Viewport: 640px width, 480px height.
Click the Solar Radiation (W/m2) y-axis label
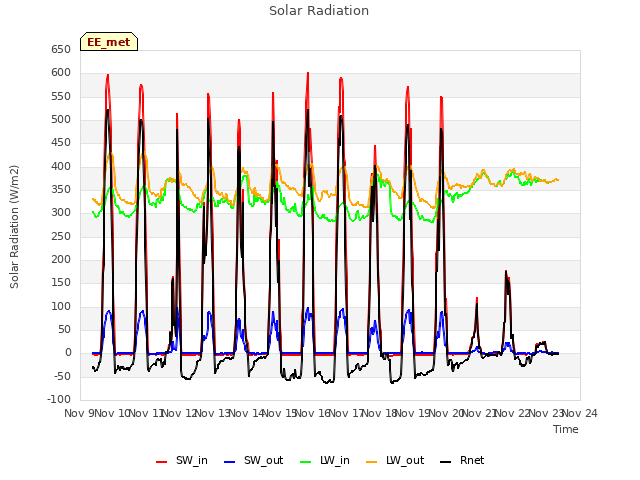14,227
